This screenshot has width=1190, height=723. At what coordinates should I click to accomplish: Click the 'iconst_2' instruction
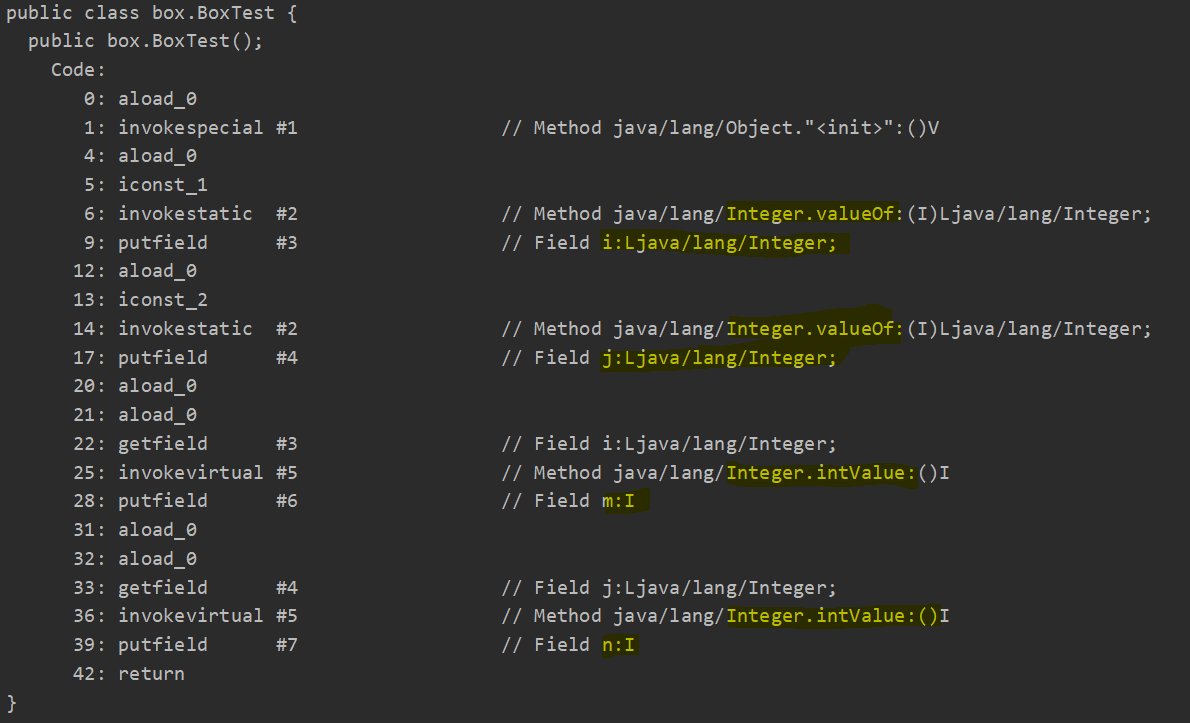click(163, 300)
